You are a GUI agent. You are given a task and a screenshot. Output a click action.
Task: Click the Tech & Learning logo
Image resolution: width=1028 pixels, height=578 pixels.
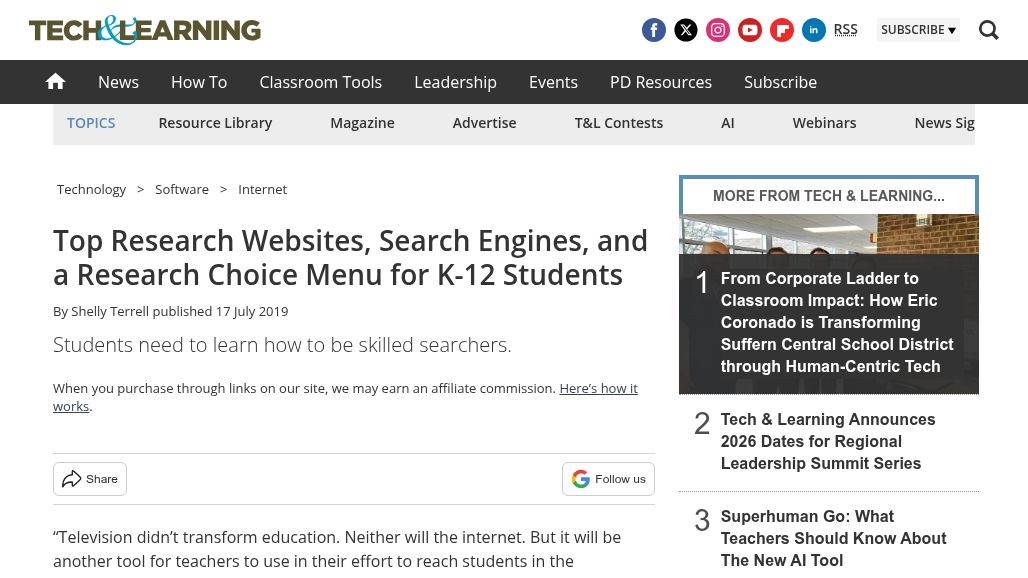tap(144, 30)
